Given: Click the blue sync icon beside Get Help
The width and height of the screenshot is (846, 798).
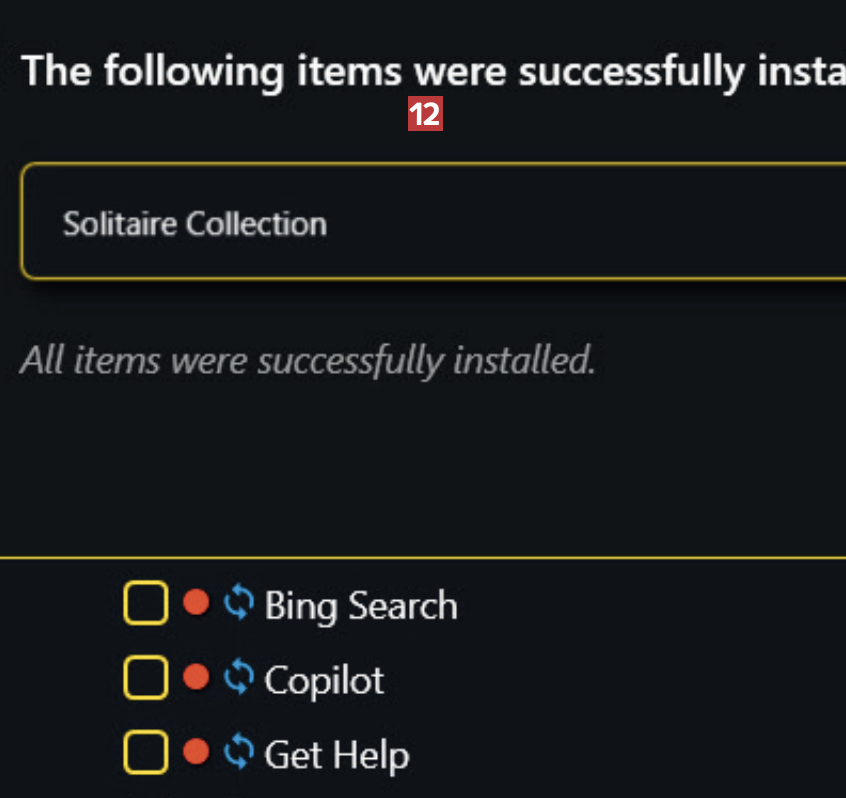Looking at the screenshot, I should (x=238, y=752).
